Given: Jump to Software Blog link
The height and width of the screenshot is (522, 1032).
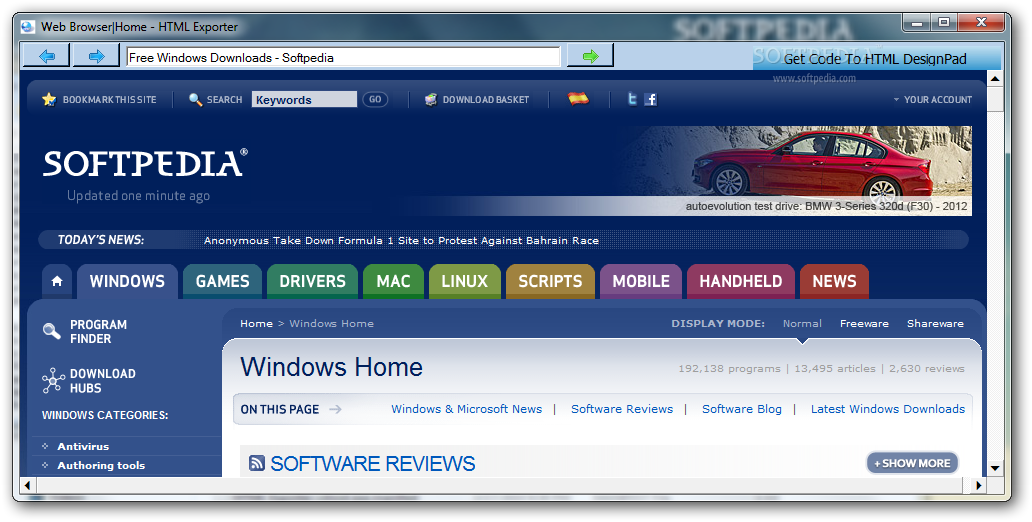Looking at the screenshot, I should (x=742, y=409).
